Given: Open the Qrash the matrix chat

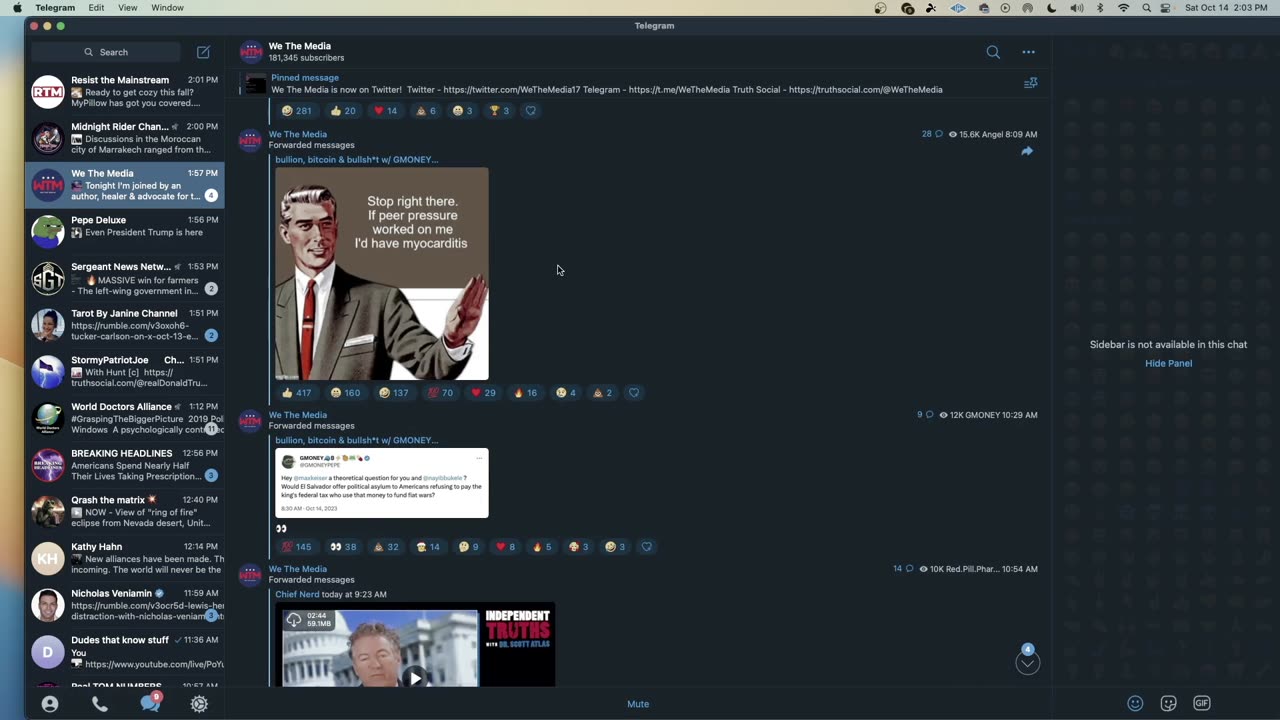Looking at the screenshot, I should point(125,511).
